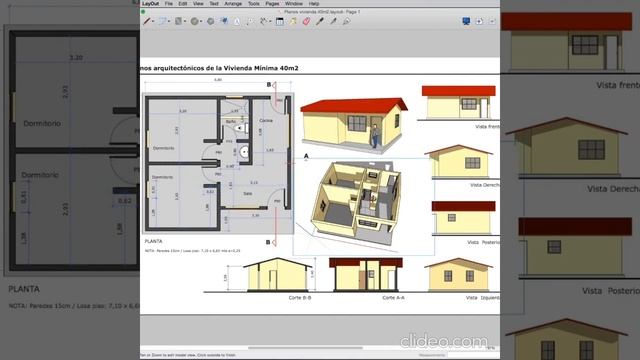Select the Offset tool
This screenshot has height=360, width=640.
pyautogui.click(x=224, y=21)
